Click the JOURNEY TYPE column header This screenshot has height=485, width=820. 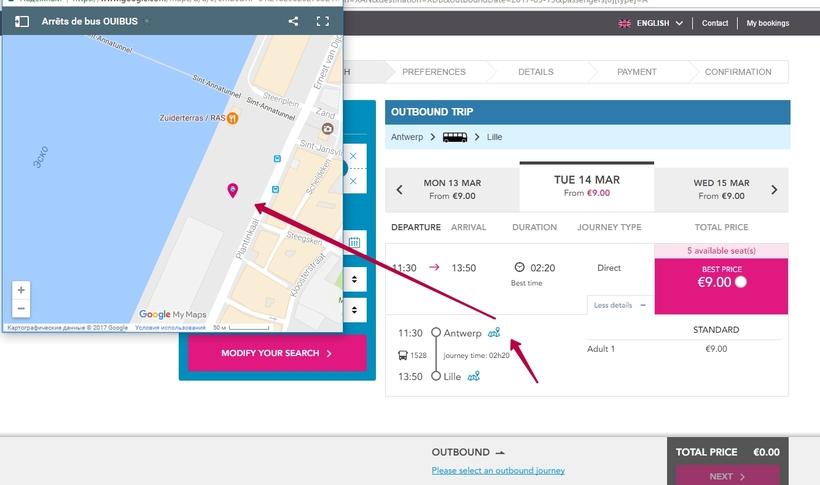click(609, 227)
